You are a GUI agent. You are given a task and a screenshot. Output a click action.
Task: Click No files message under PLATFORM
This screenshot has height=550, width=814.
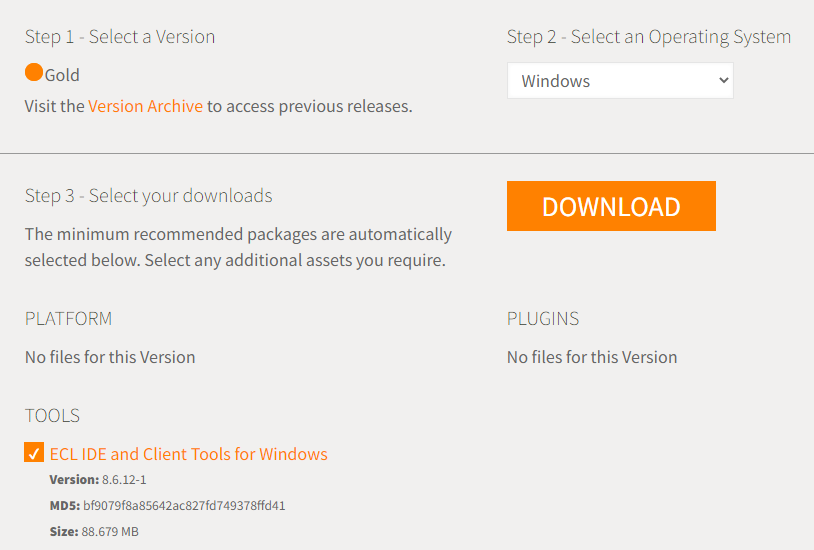pos(110,357)
